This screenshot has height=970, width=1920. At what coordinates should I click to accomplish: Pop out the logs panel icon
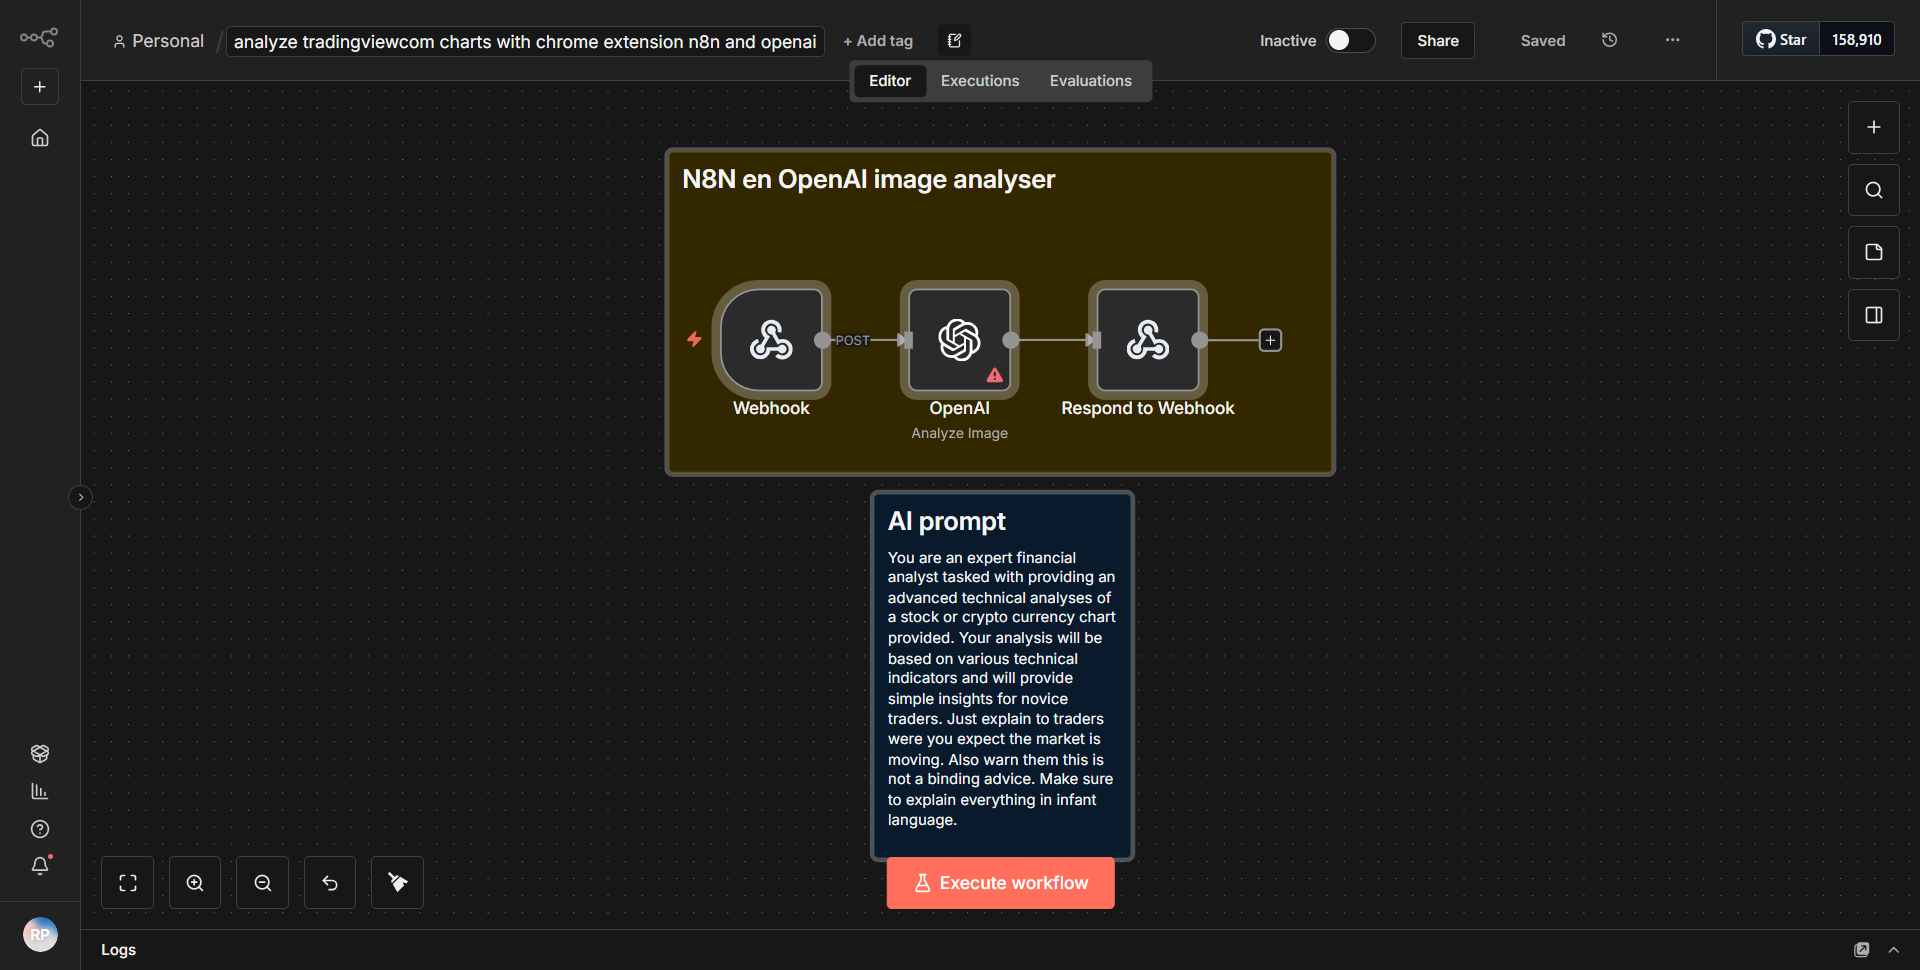point(1861,950)
